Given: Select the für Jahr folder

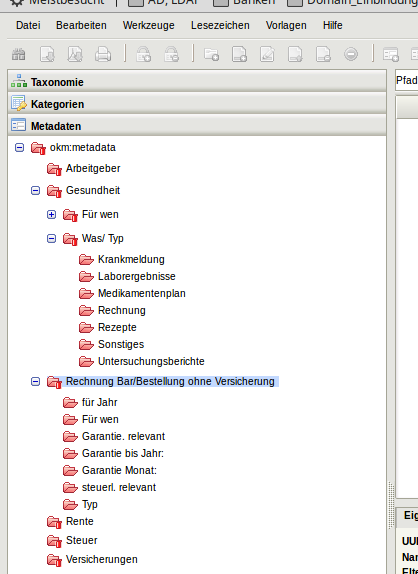Looking at the screenshot, I should (x=100, y=402).
